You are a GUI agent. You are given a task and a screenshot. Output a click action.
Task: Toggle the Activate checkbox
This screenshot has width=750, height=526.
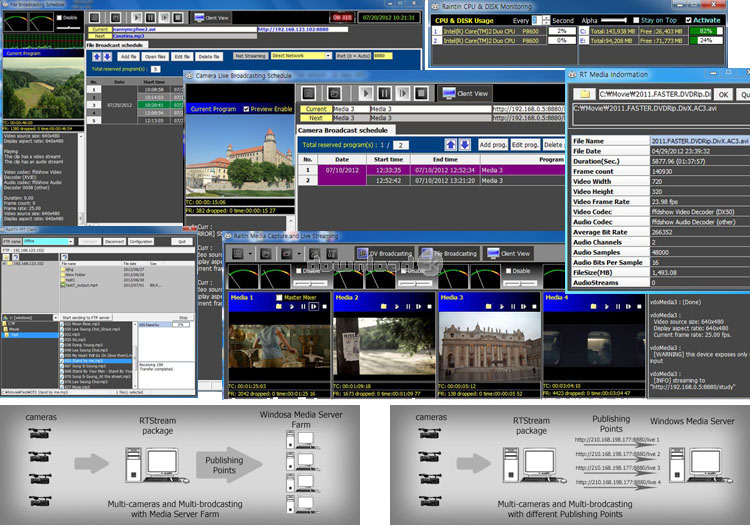688,20
